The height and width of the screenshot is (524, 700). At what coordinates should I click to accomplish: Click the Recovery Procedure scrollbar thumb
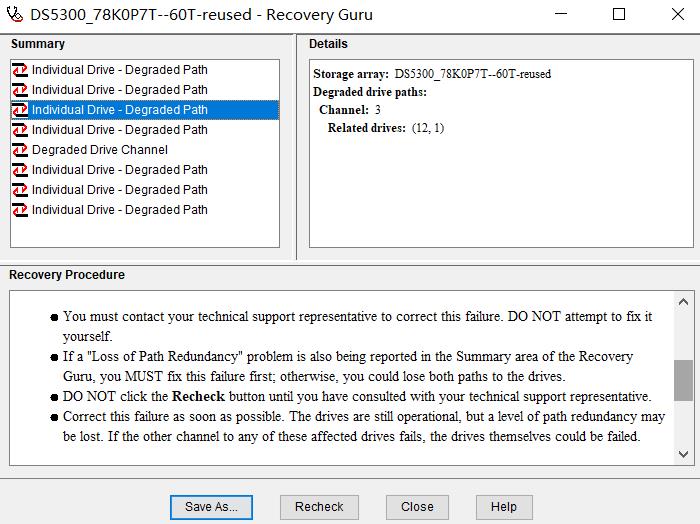coord(683,380)
